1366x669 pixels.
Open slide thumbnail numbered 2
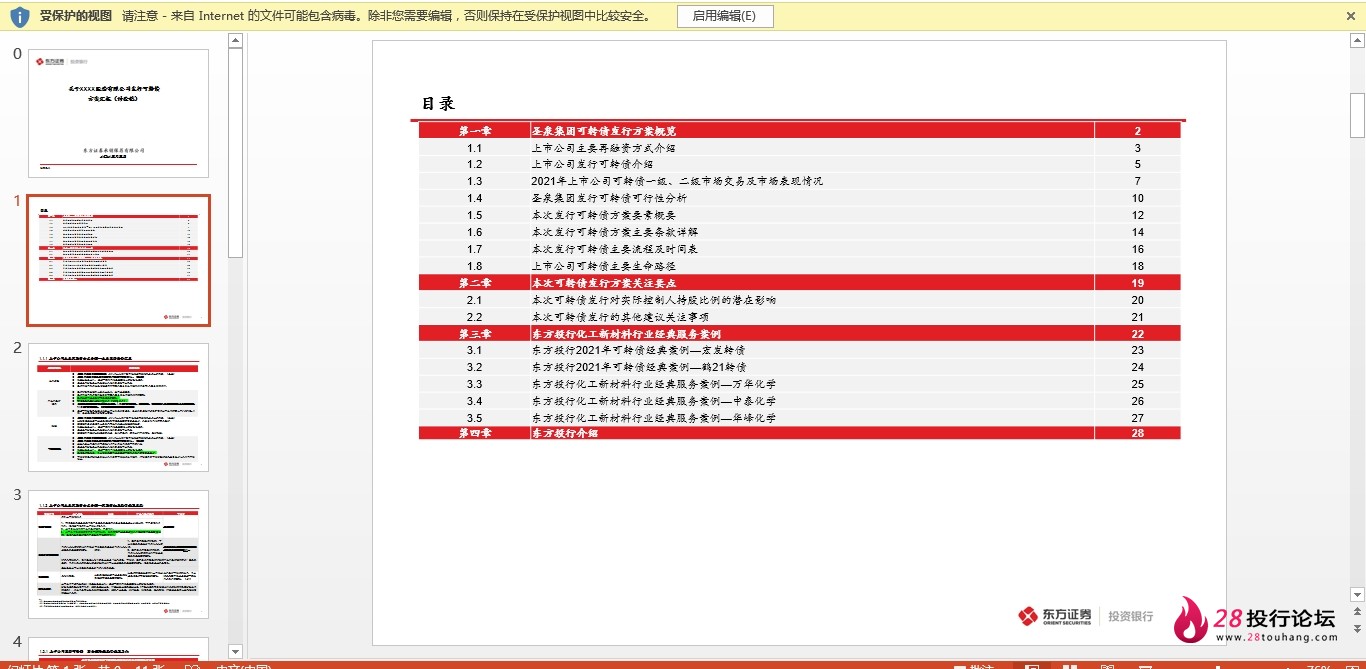pyautogui.click(x=118, y=407)
